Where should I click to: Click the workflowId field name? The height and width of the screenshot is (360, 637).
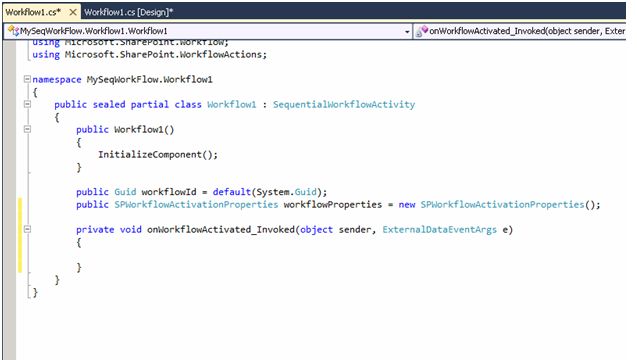click(x=169, y=192)
